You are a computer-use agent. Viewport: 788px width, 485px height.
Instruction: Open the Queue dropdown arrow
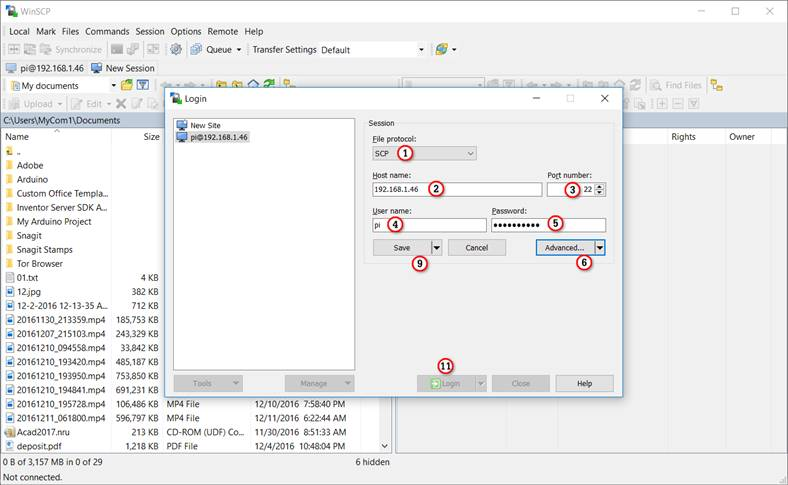pyautogui.click(x=239, y=50)
